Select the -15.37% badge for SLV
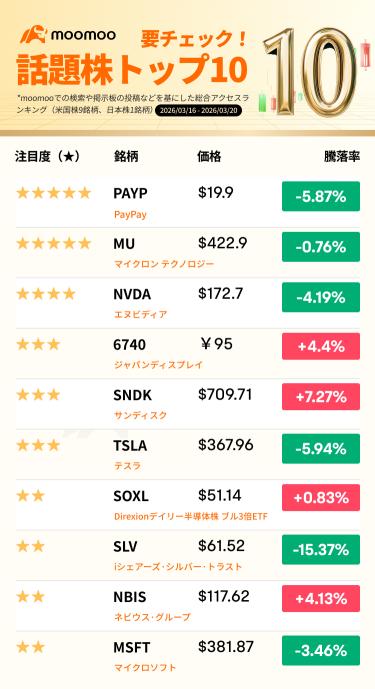The height and width of the screenshot is (689, 375). tap(321, 549)
